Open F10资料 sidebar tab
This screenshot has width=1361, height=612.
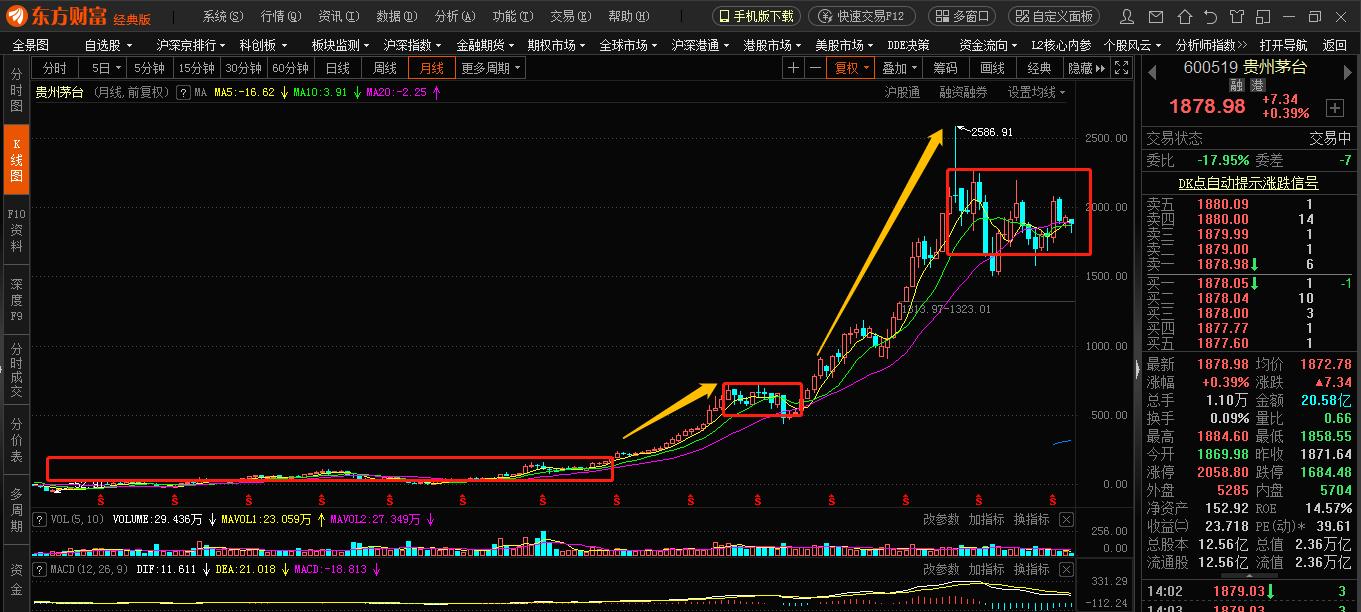tap(16, 230)
